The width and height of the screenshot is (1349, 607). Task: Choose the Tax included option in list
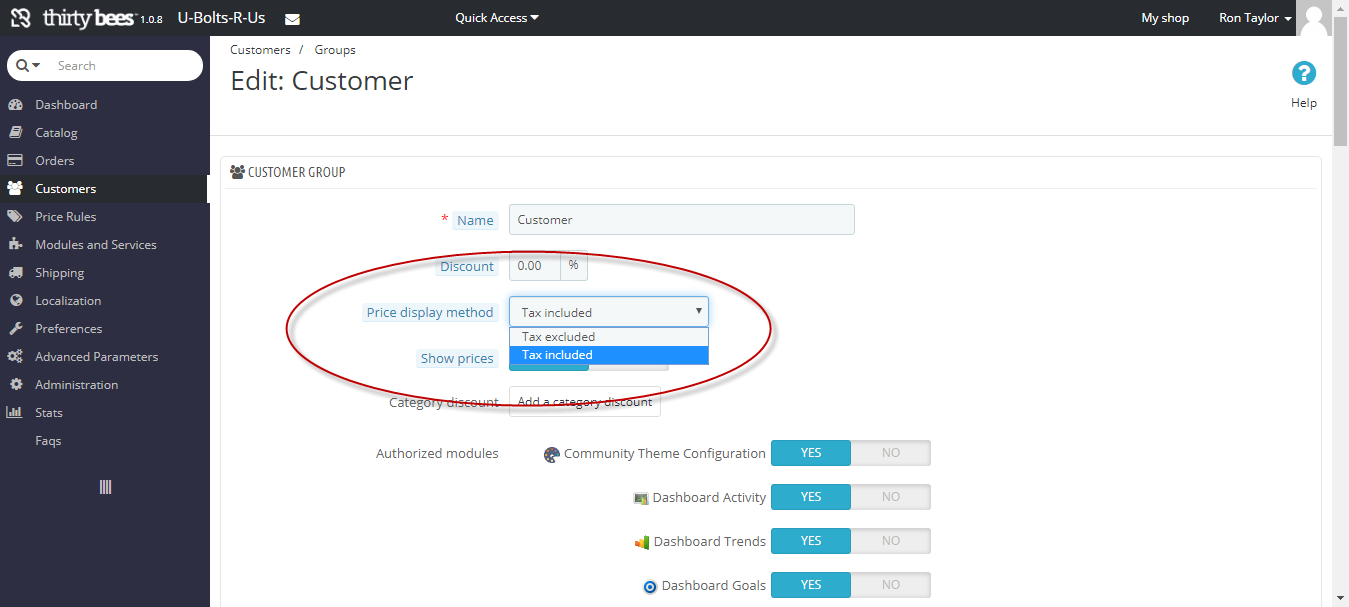coord(609,355)
